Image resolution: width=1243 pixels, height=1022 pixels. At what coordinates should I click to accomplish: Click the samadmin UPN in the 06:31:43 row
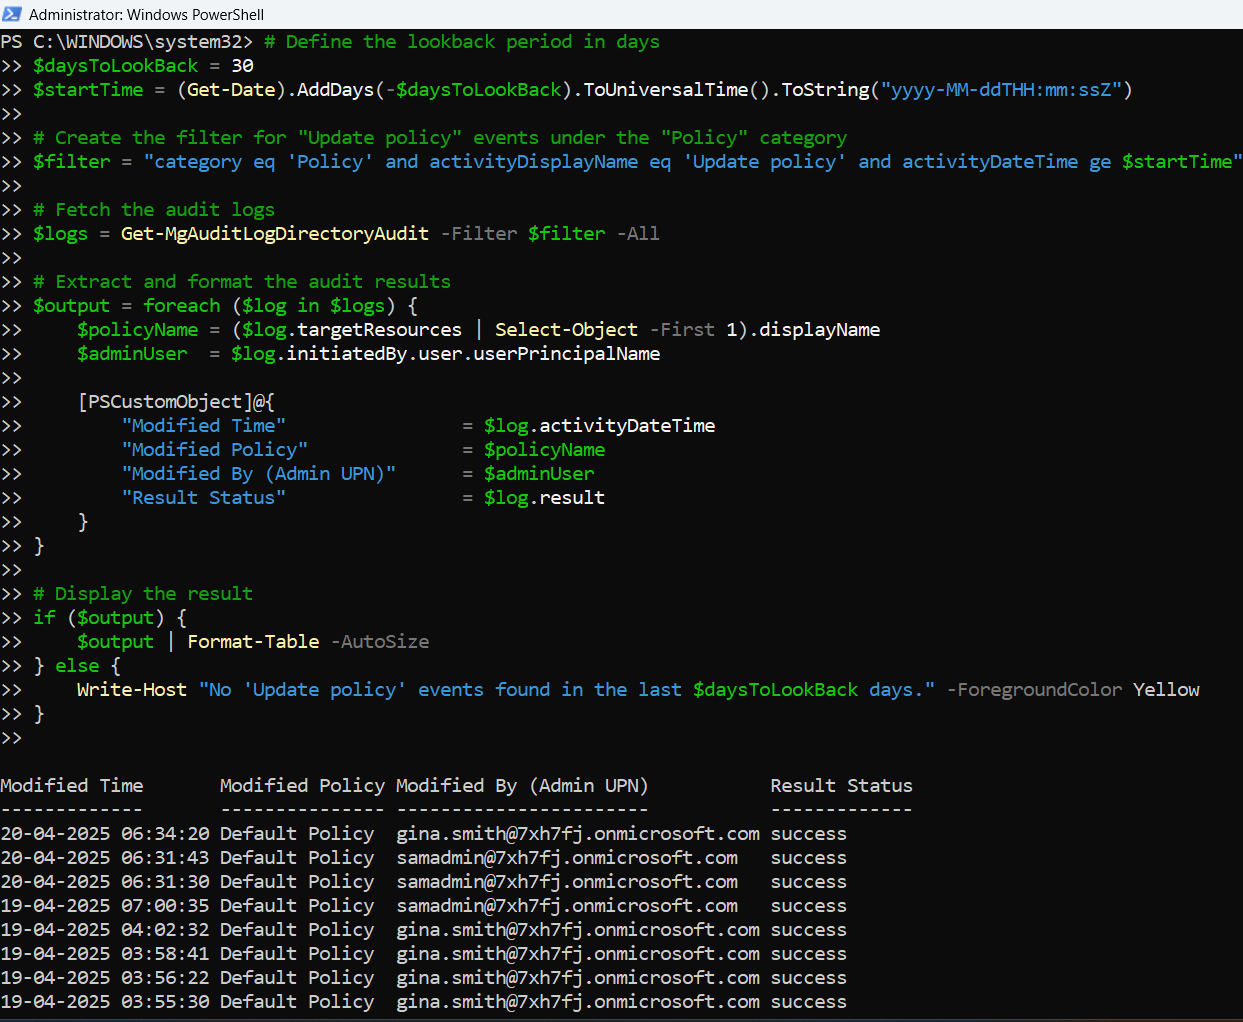pyautogui.click(x=567, y=858)
